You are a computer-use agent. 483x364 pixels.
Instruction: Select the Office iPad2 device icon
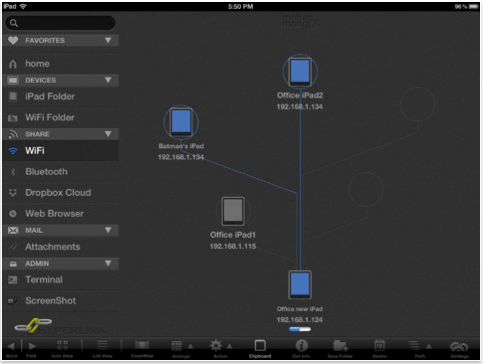click(x=300, y=72)
